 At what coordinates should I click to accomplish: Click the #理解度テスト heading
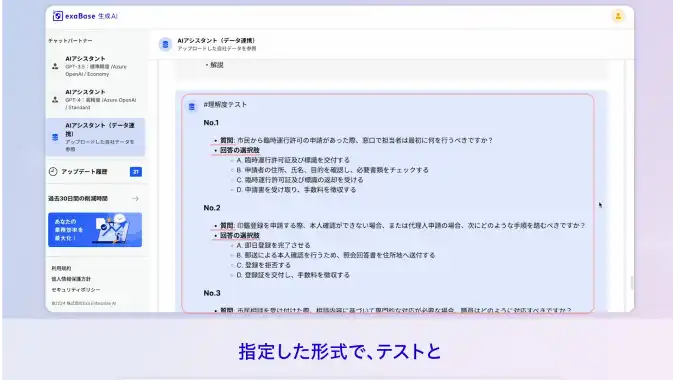225,104
